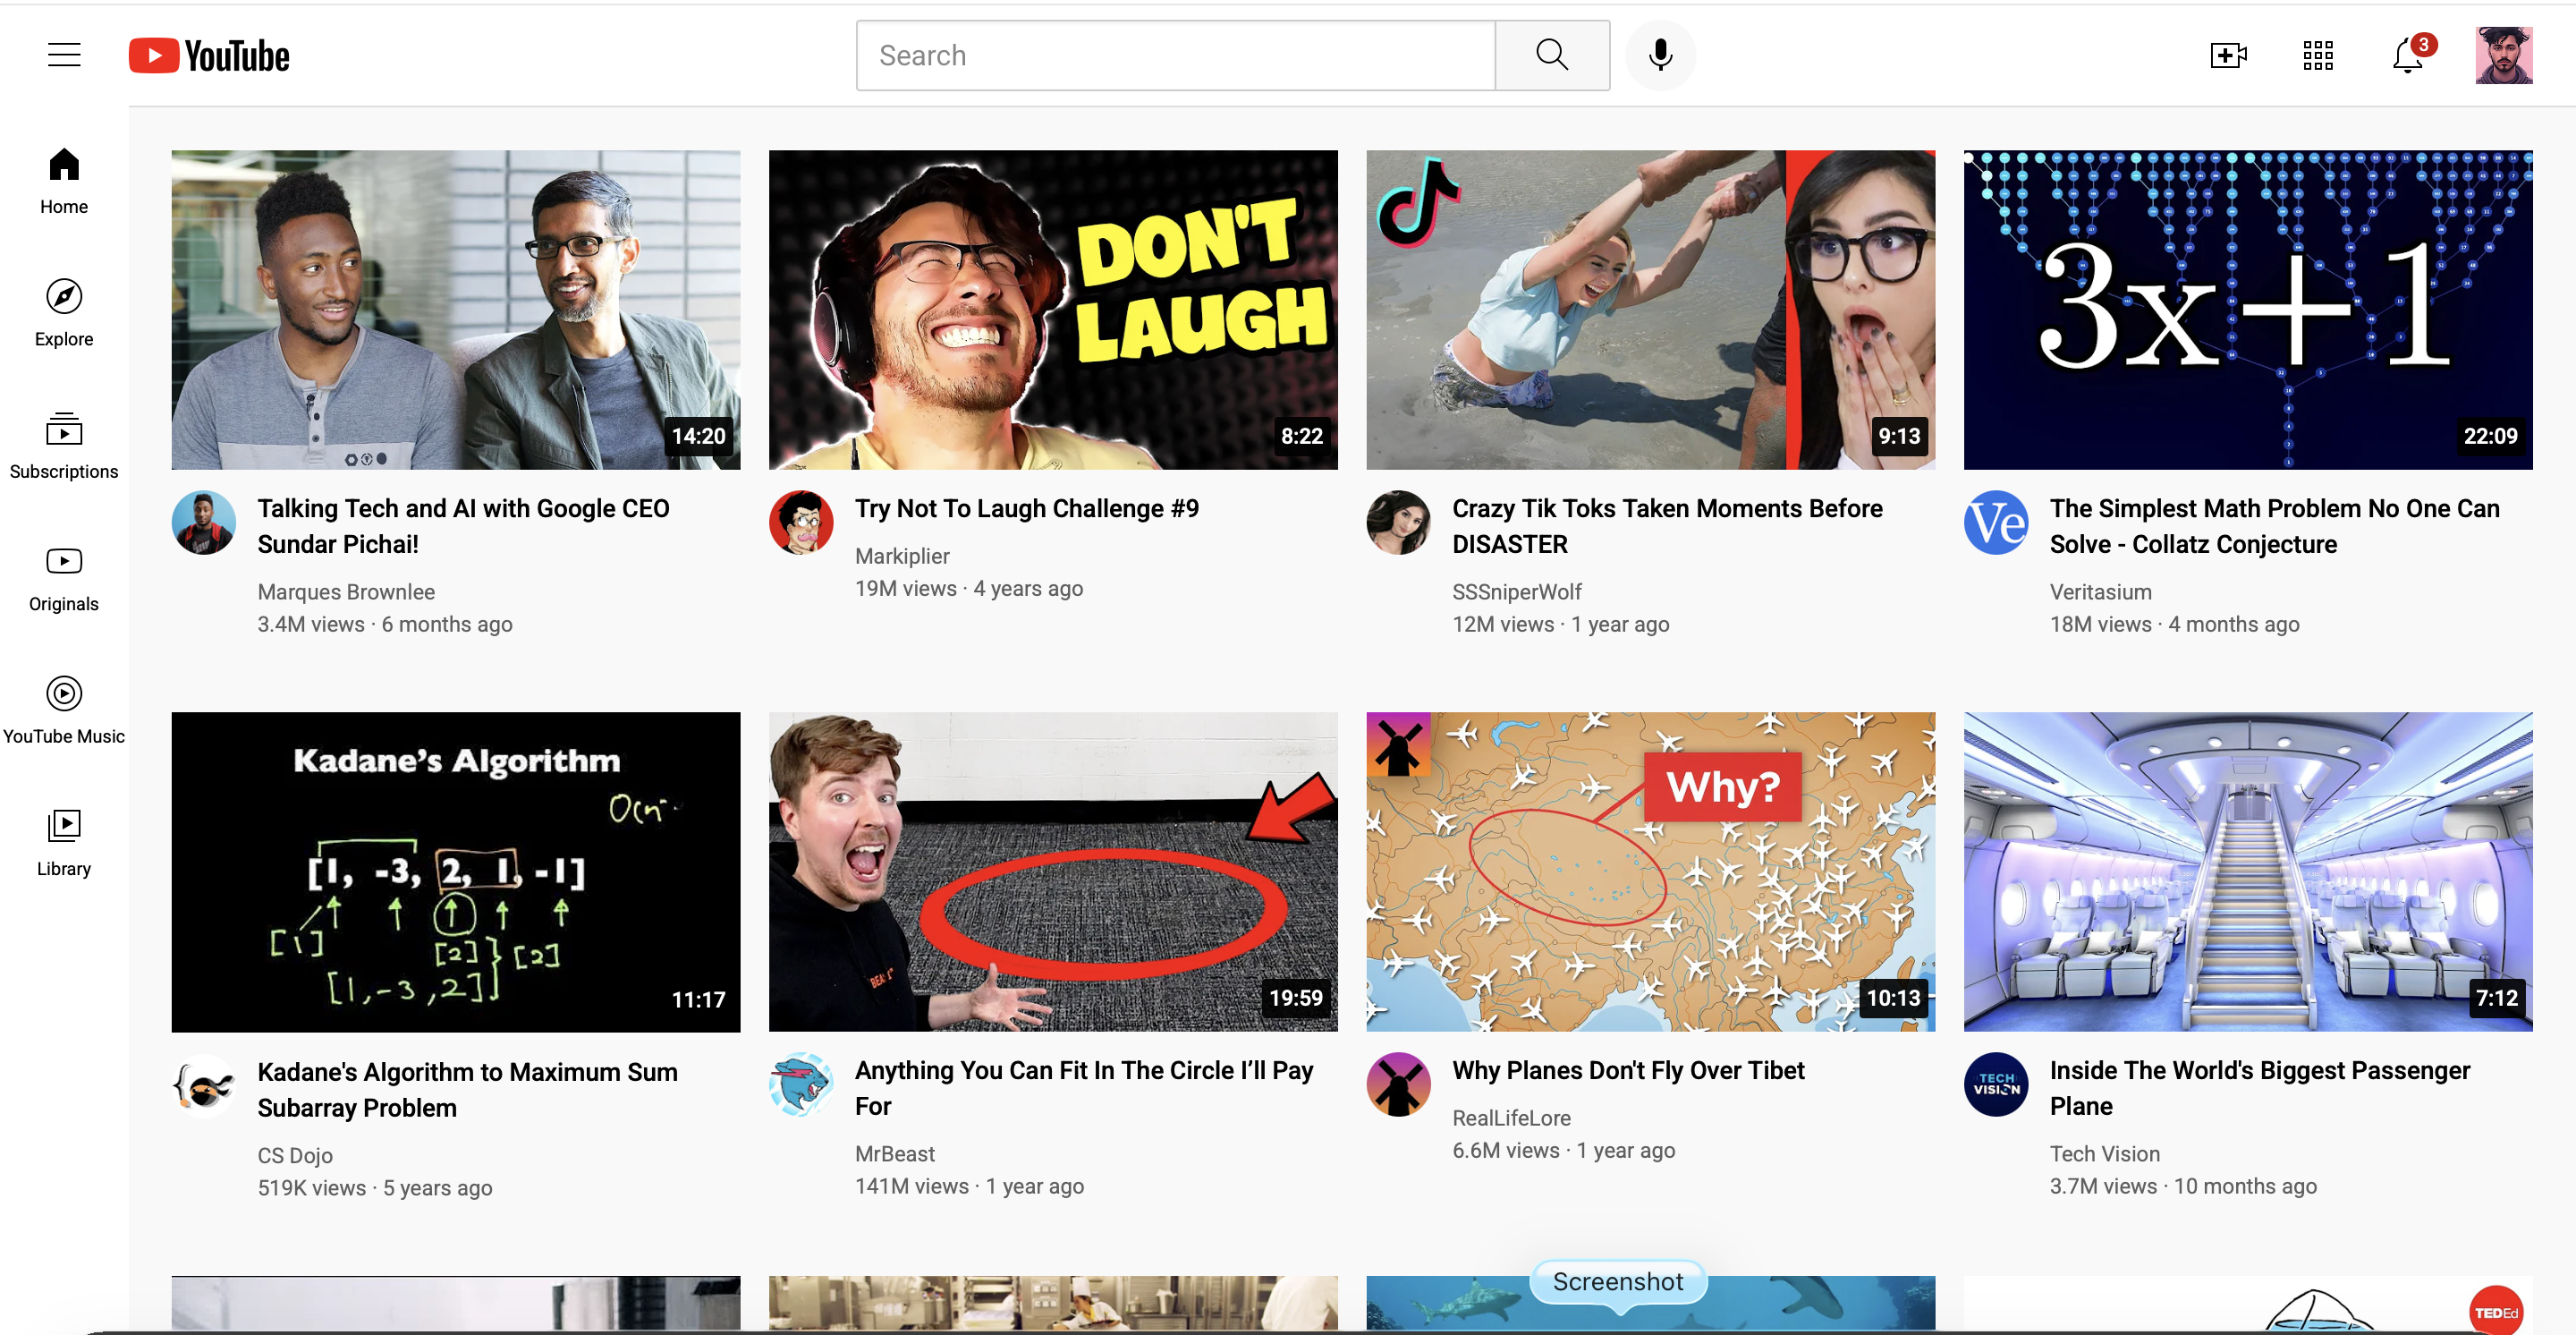The height and width of the screenshot is (1335, 2576).
Task: Click the Veritasium channel name
Action: tap(2100, 592)
